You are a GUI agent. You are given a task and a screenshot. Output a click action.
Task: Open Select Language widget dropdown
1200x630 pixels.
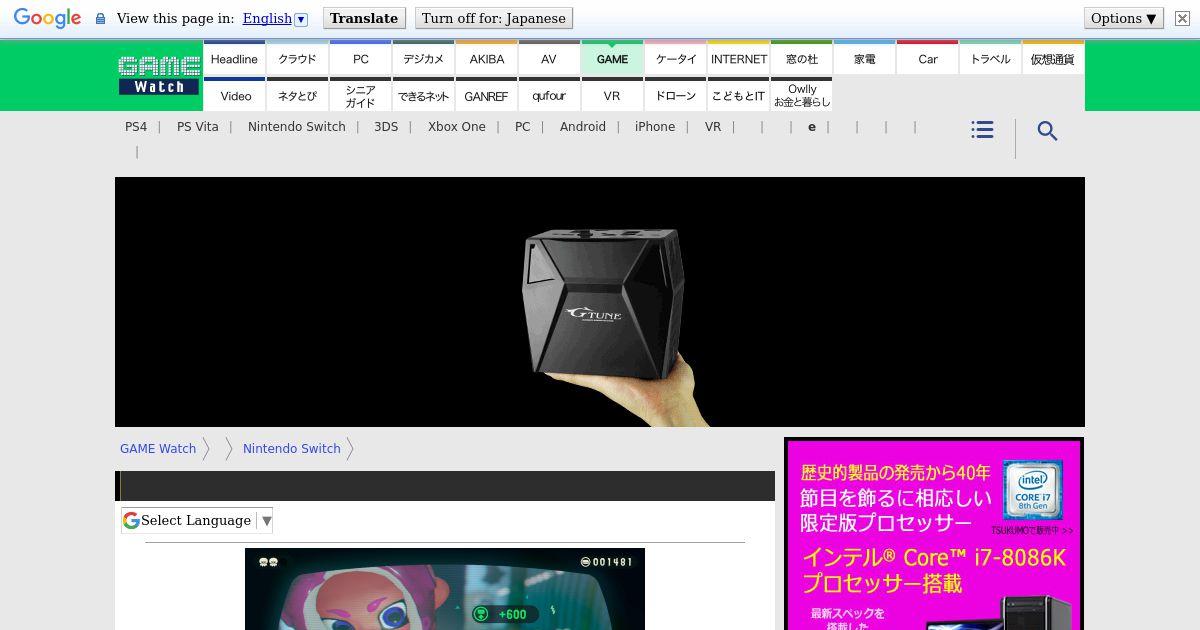(x=197, y=520)
